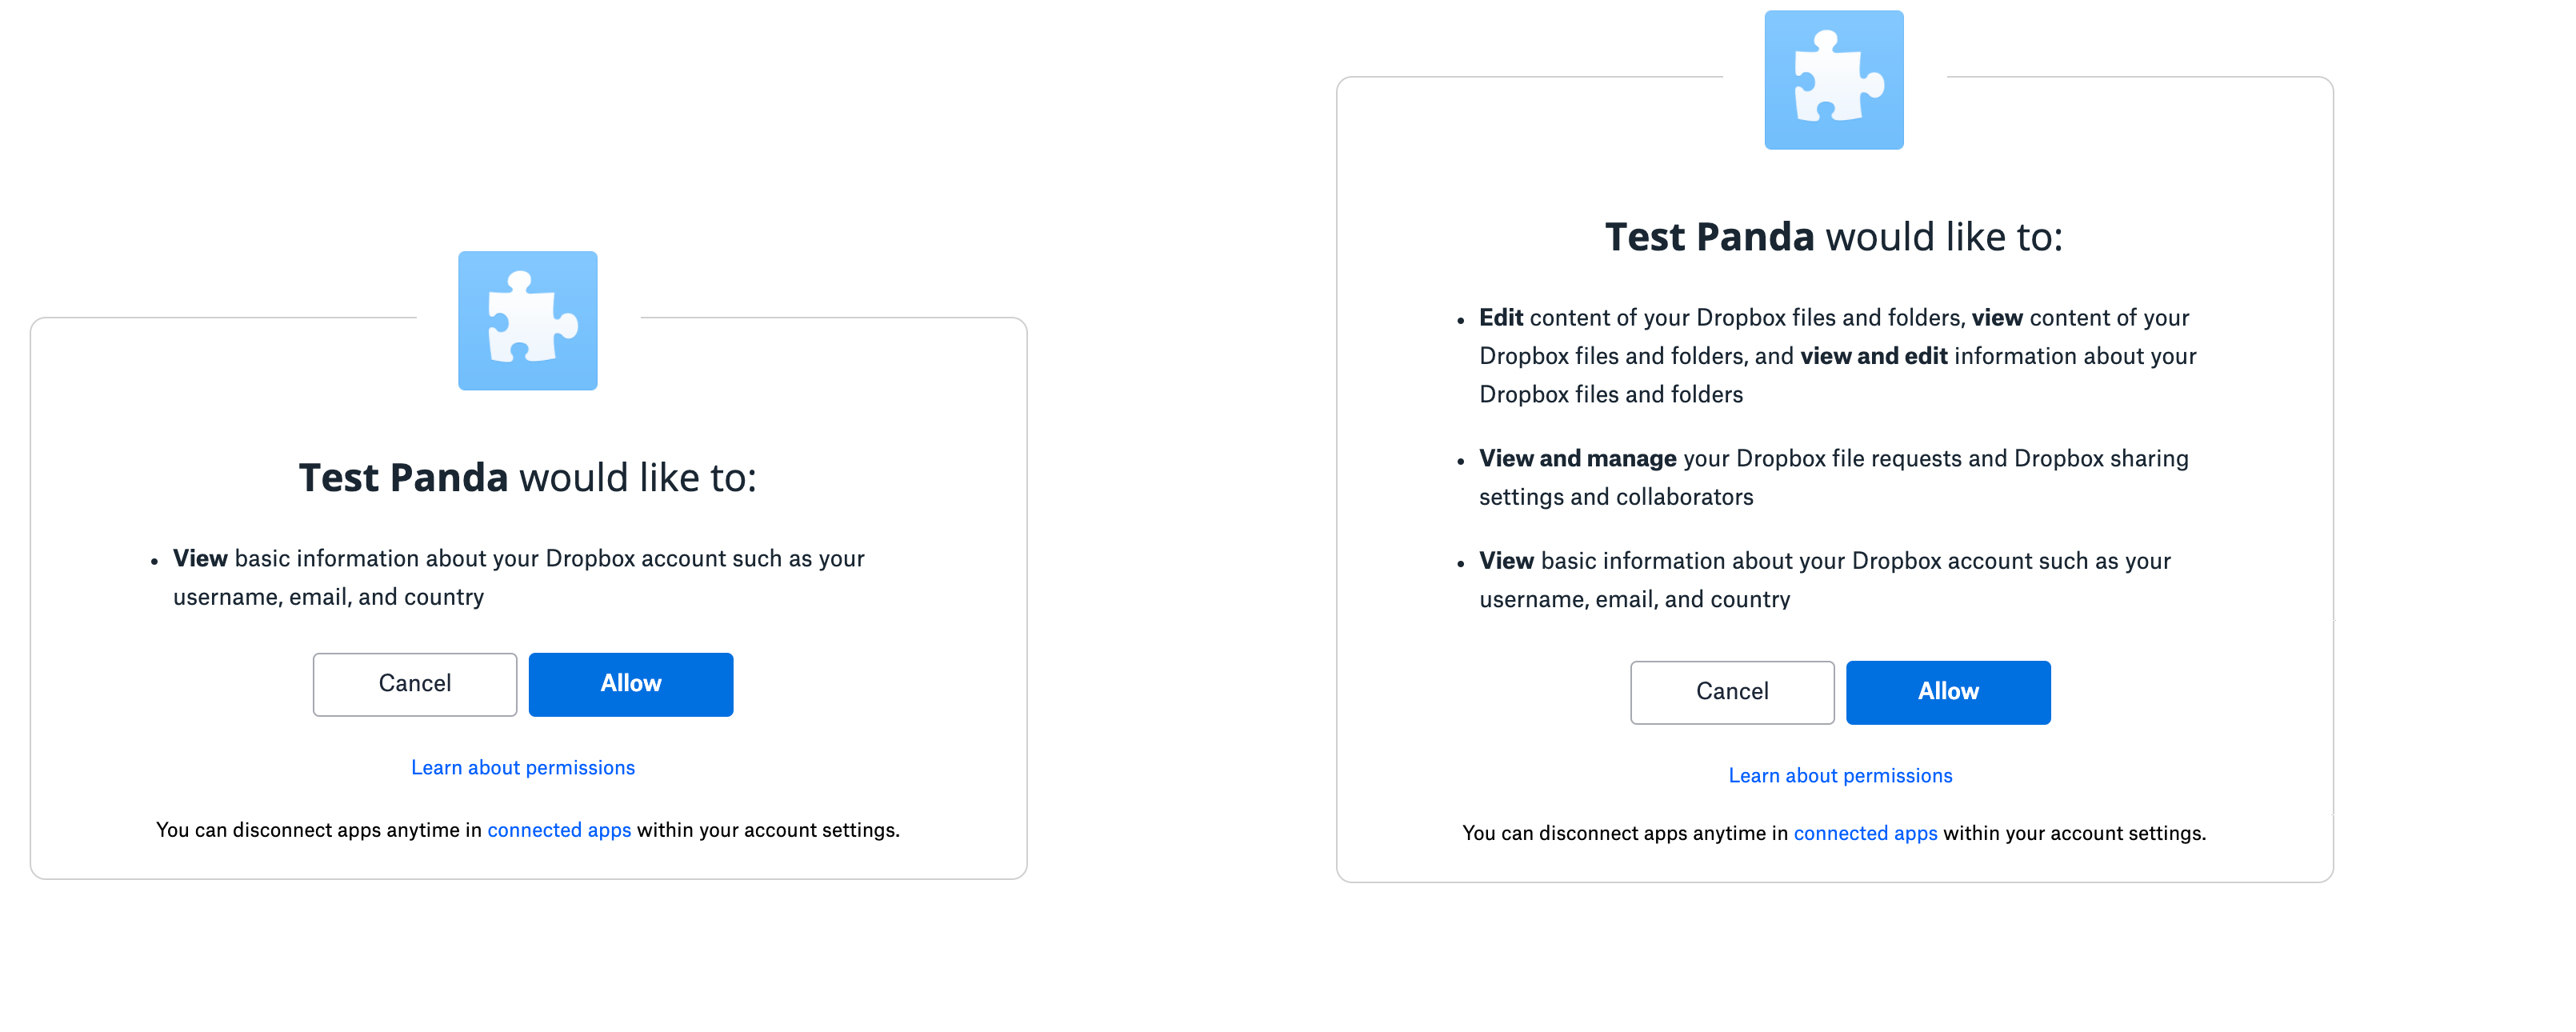Image resolution: width=2576 pixels, height=1032 pixels.
Task: Click 'You can disconnect apps' text in the single-permission dialog
Action: click(x=318, y=830)
